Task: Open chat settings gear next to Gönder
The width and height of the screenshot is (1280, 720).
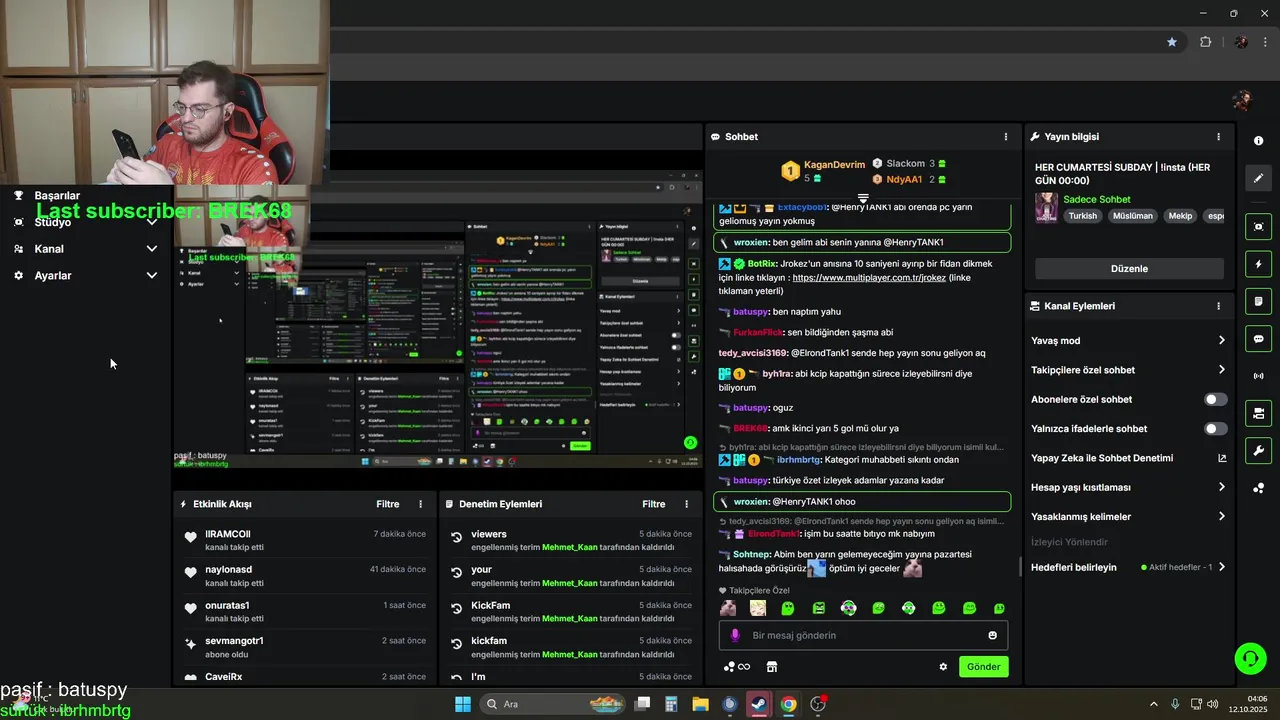Action: (x=942, y=667)
